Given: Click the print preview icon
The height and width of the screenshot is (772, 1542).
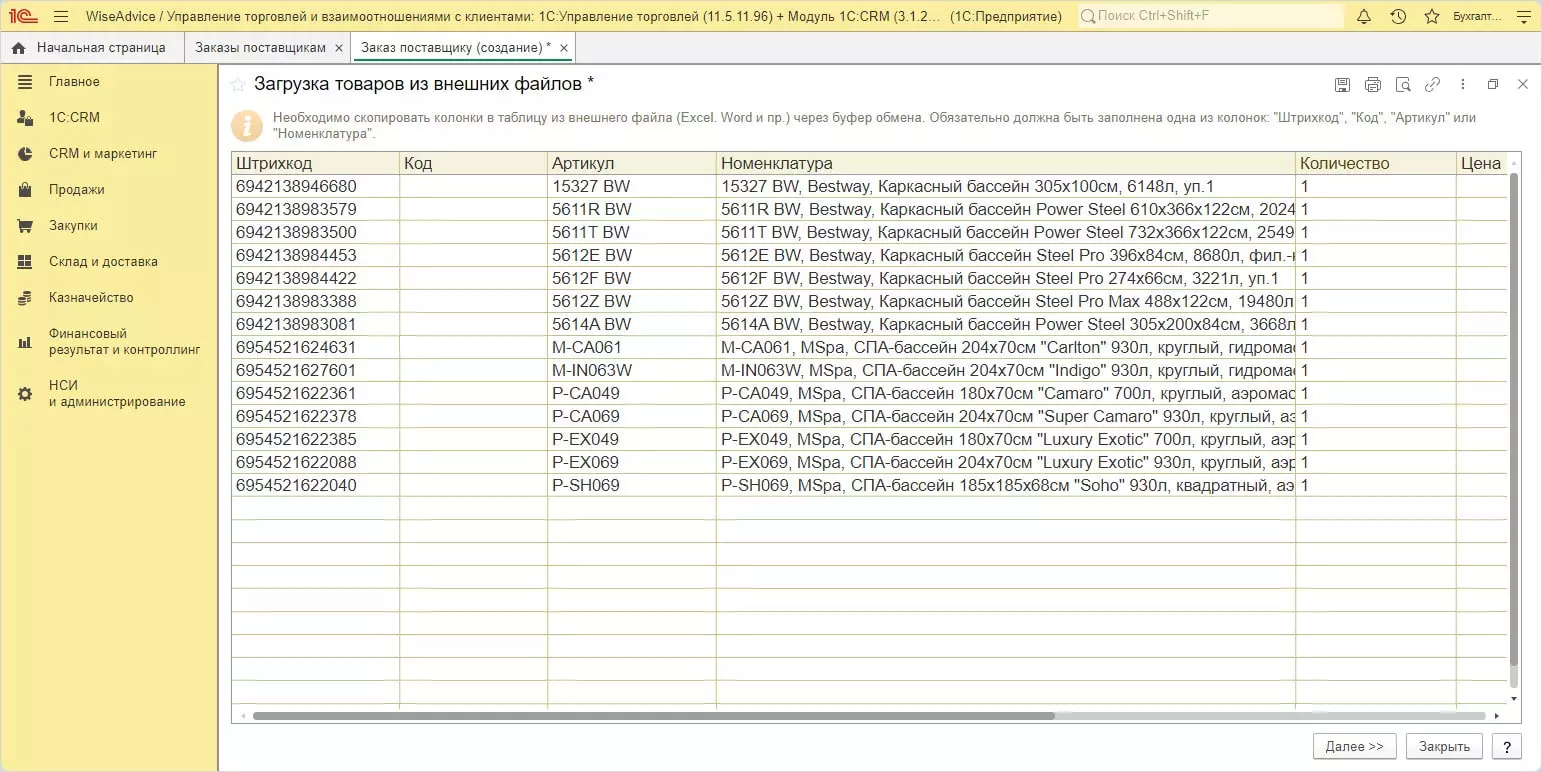Looking at the screenshot, I should pos(1403,85).
